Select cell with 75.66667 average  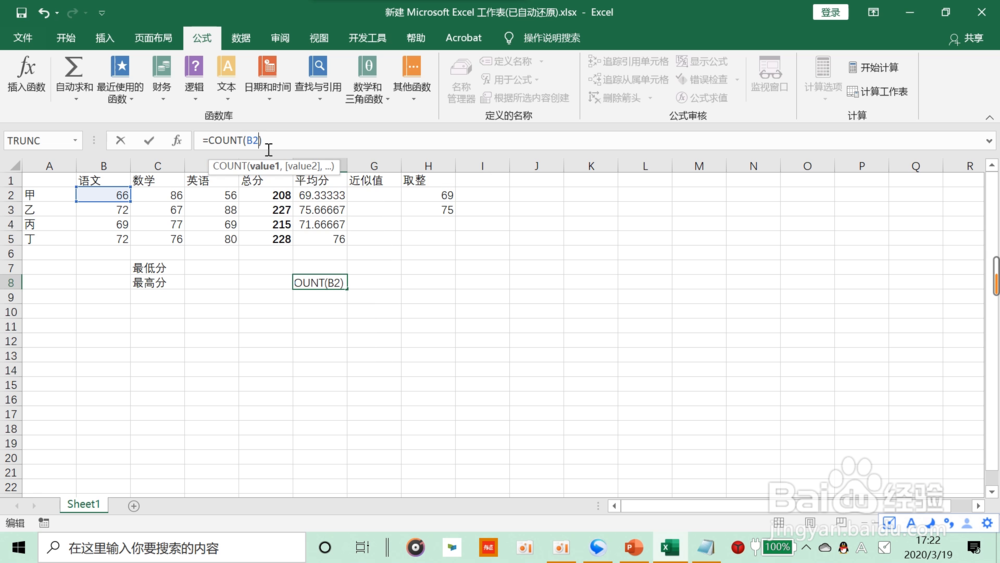click(x=320, y=210)
